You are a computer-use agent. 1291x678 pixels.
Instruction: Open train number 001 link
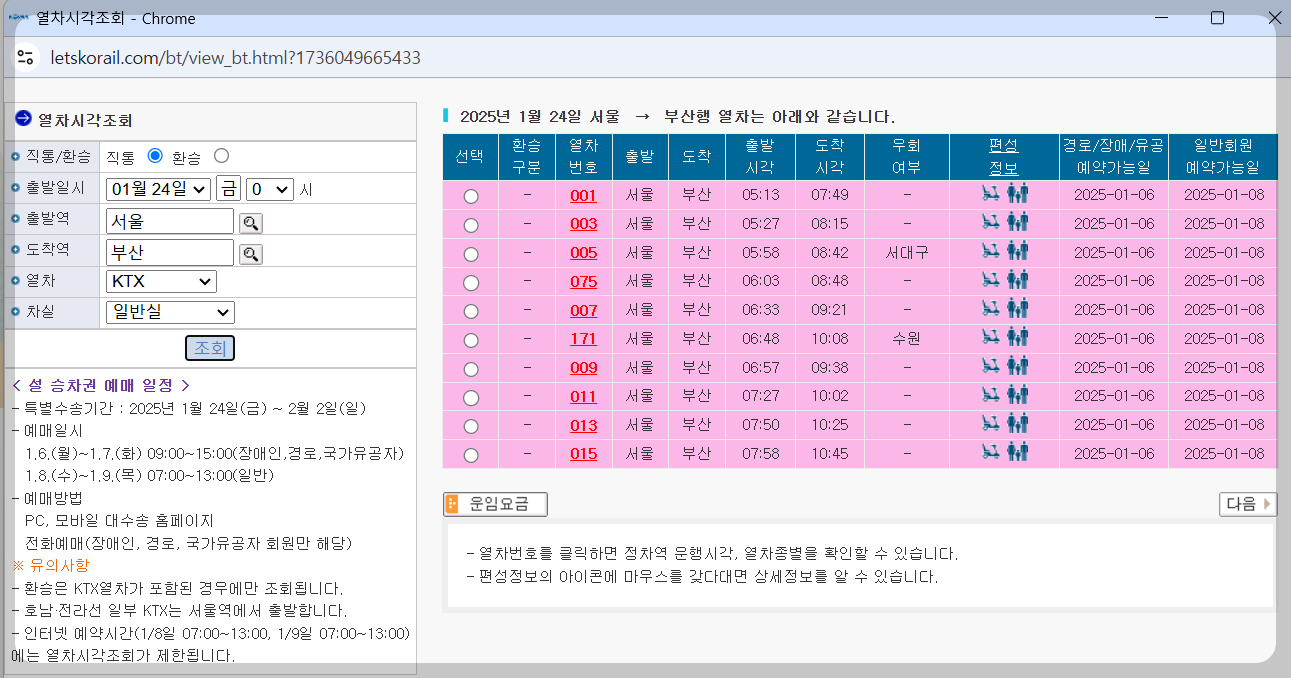coord(583,195)
